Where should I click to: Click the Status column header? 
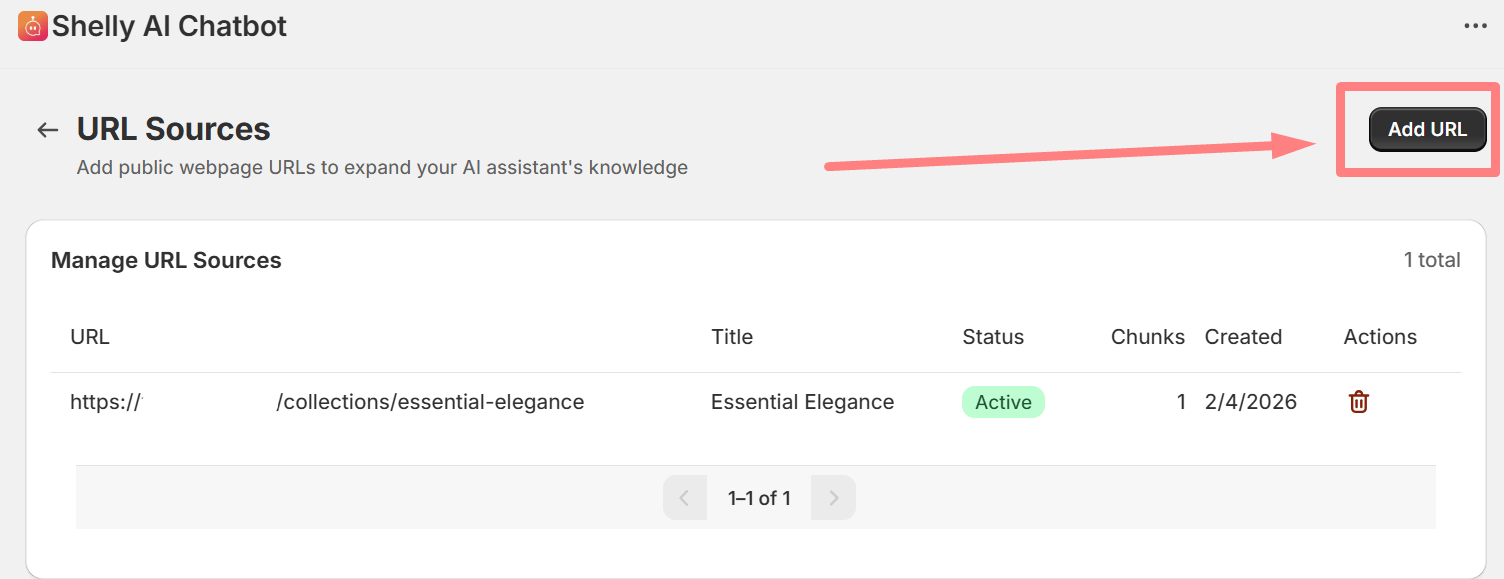coord(993,337)
